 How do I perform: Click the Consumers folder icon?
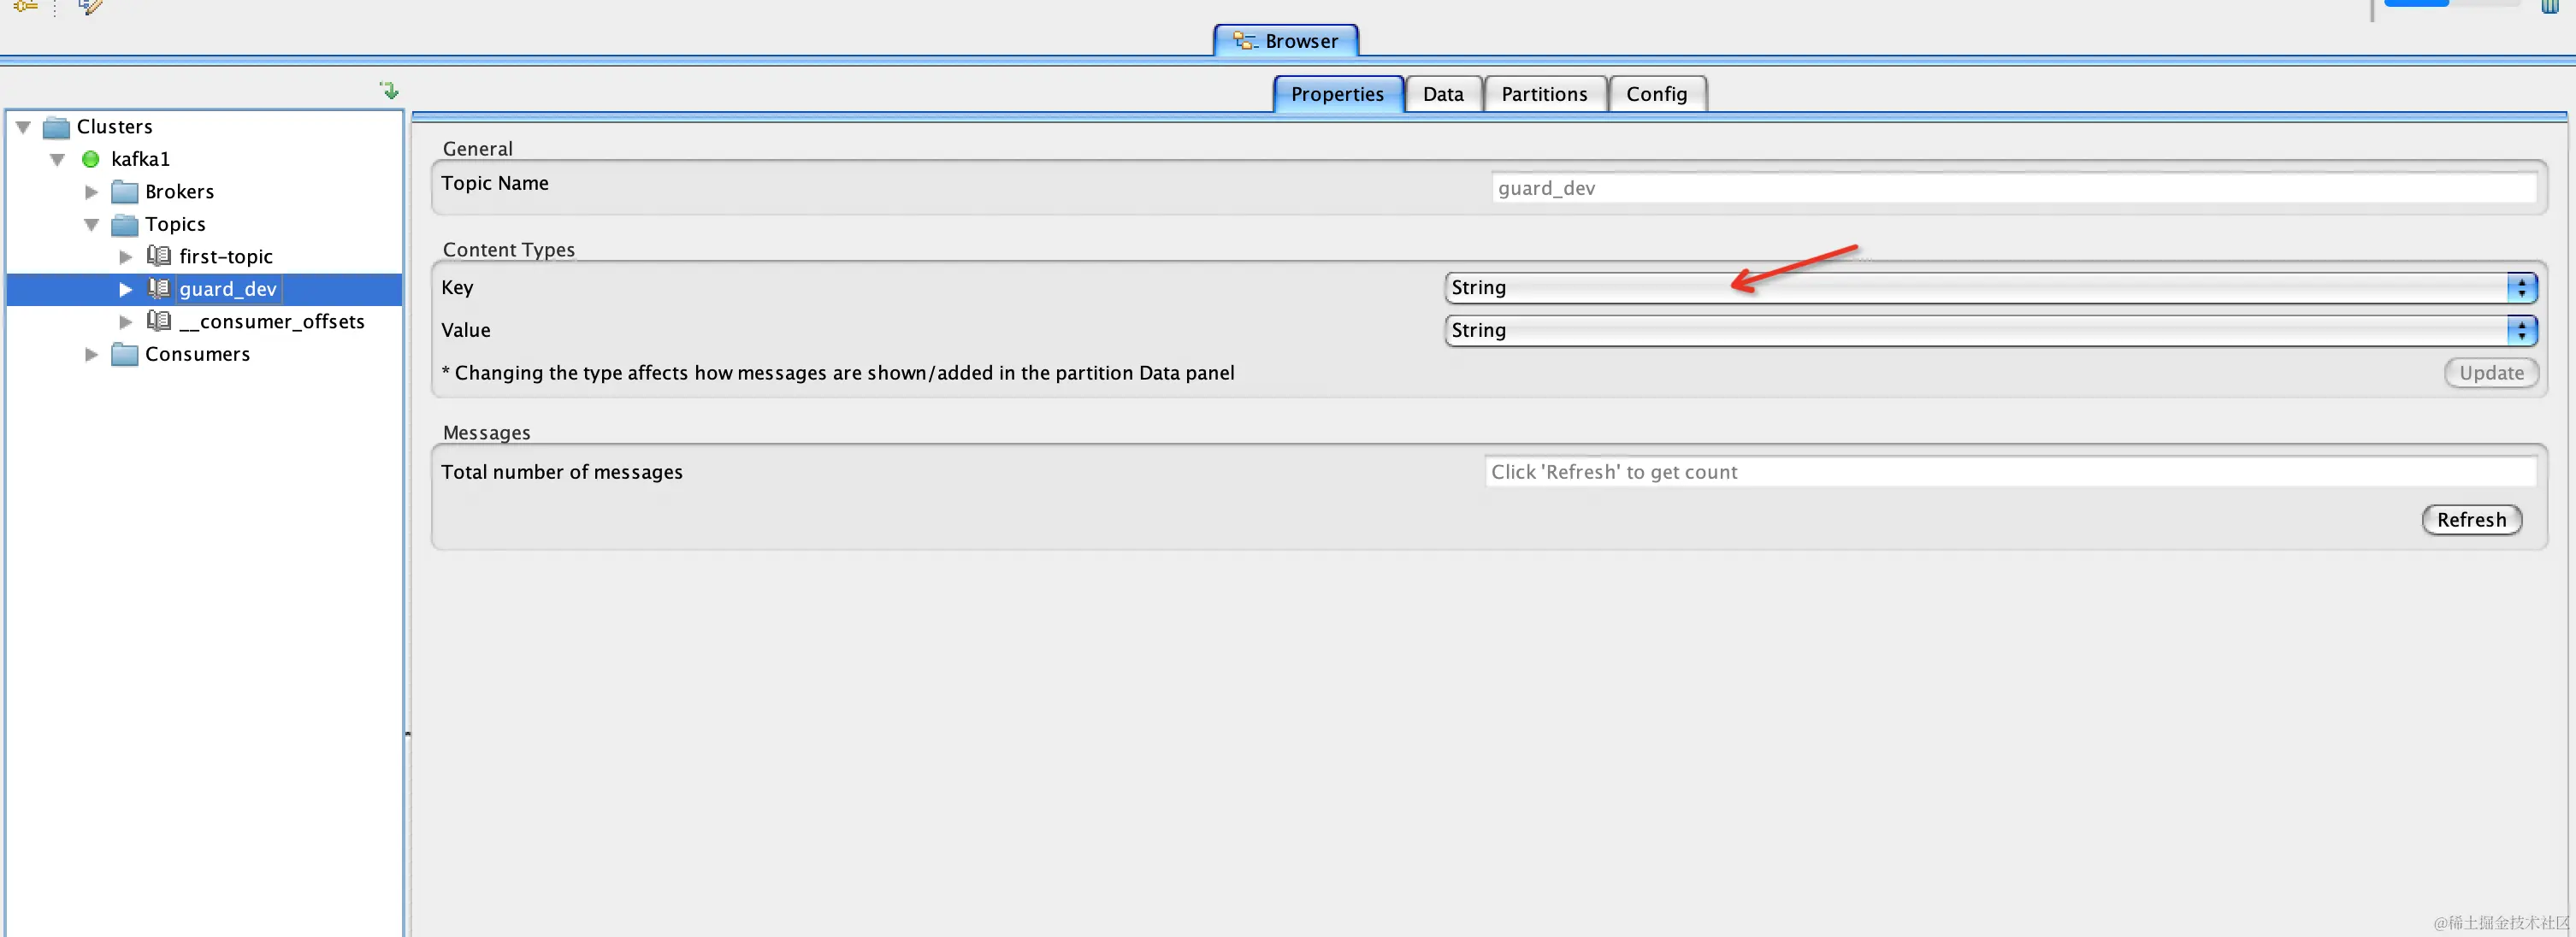[x=124, y=354]
